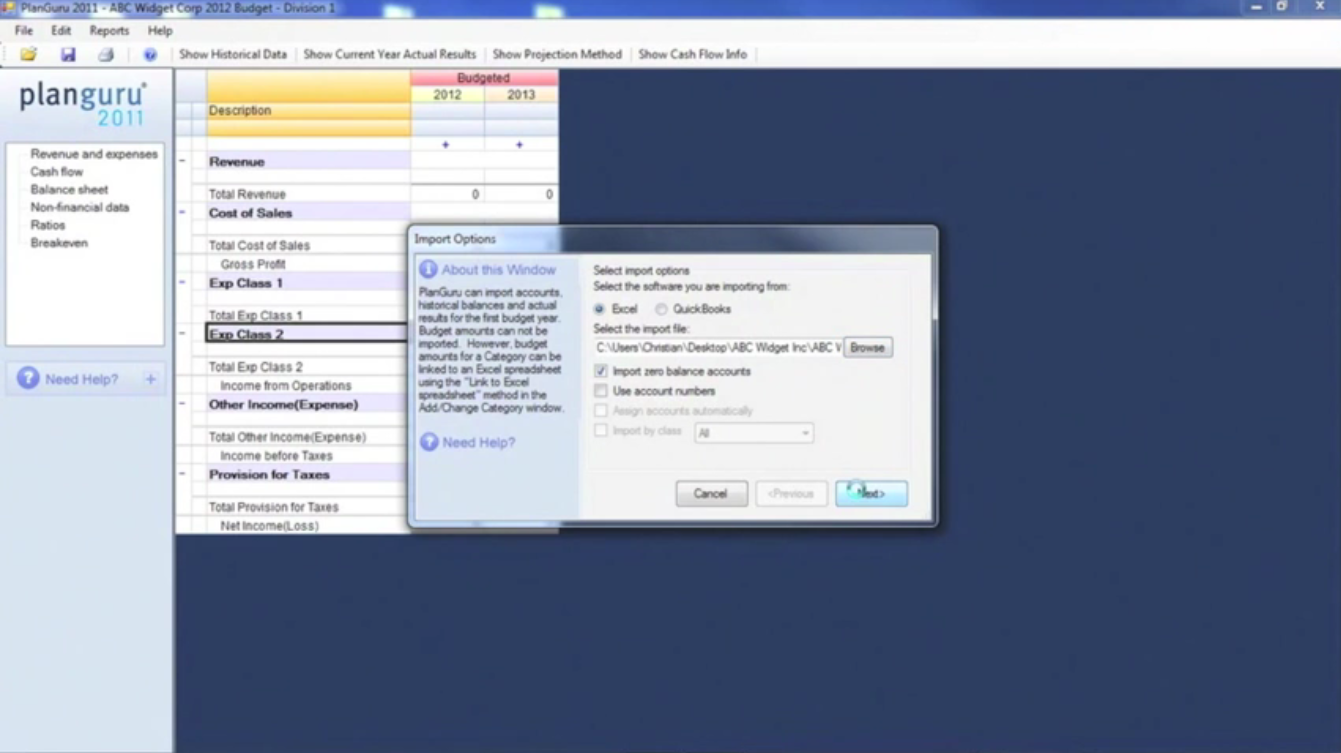Expand the 2012 column with its plus sign
Viewport: 1341px width, 753px height.
coord(446,145)
